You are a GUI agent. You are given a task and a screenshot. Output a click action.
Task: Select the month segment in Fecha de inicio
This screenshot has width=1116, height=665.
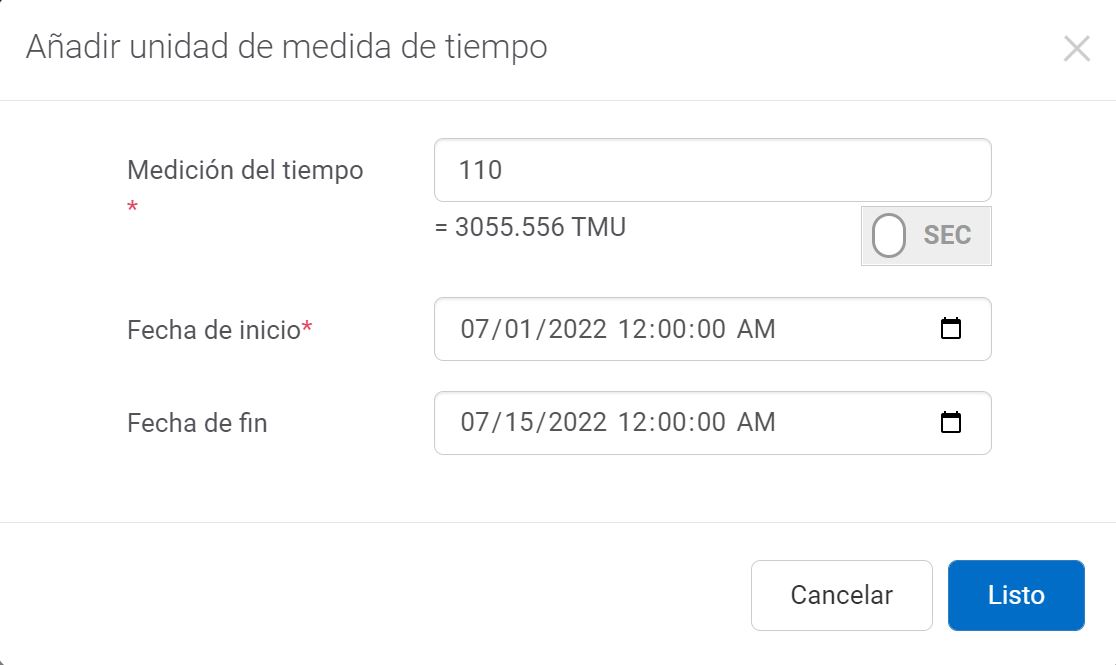(473, 329)
